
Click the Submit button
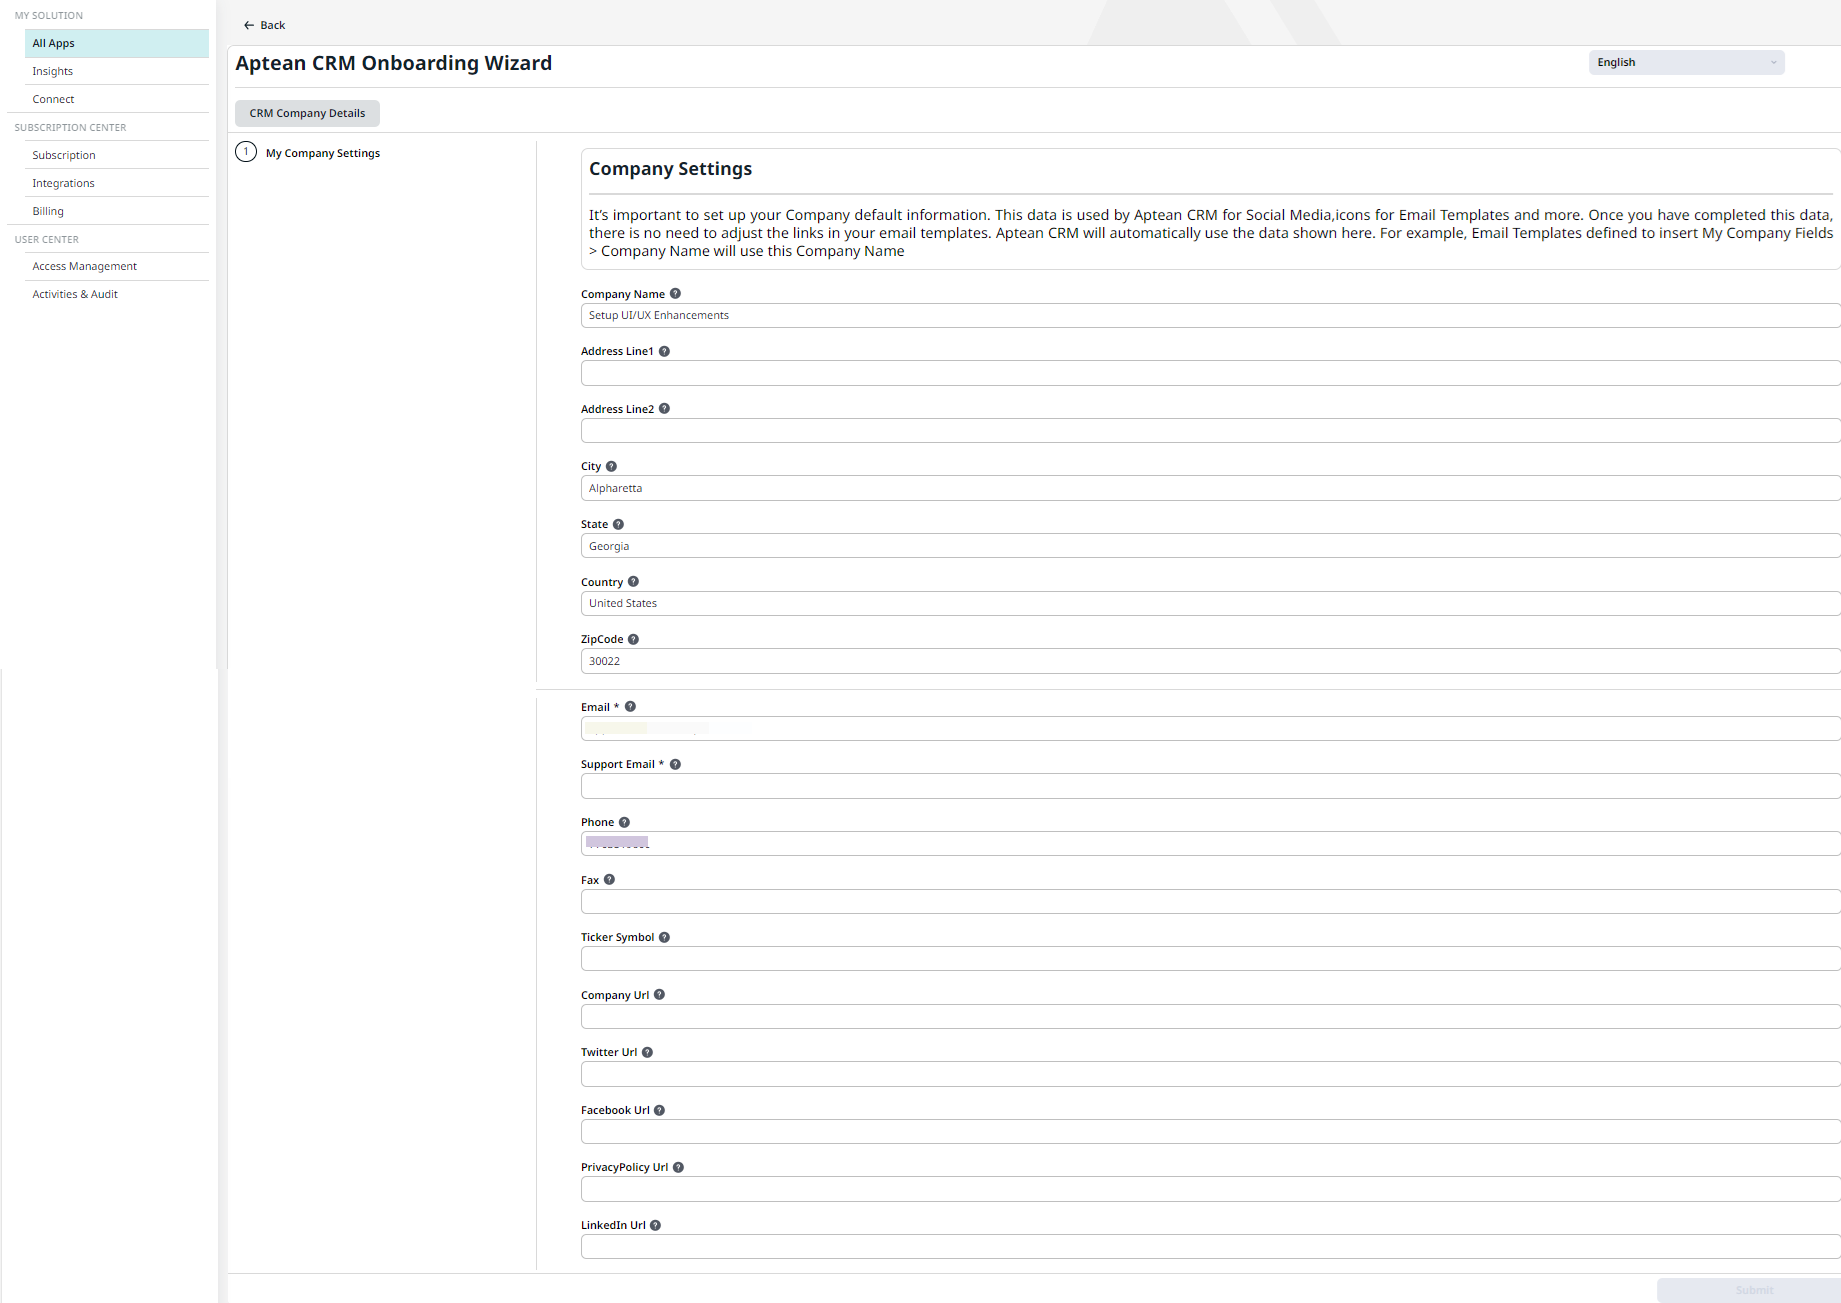[1750, 1290]
